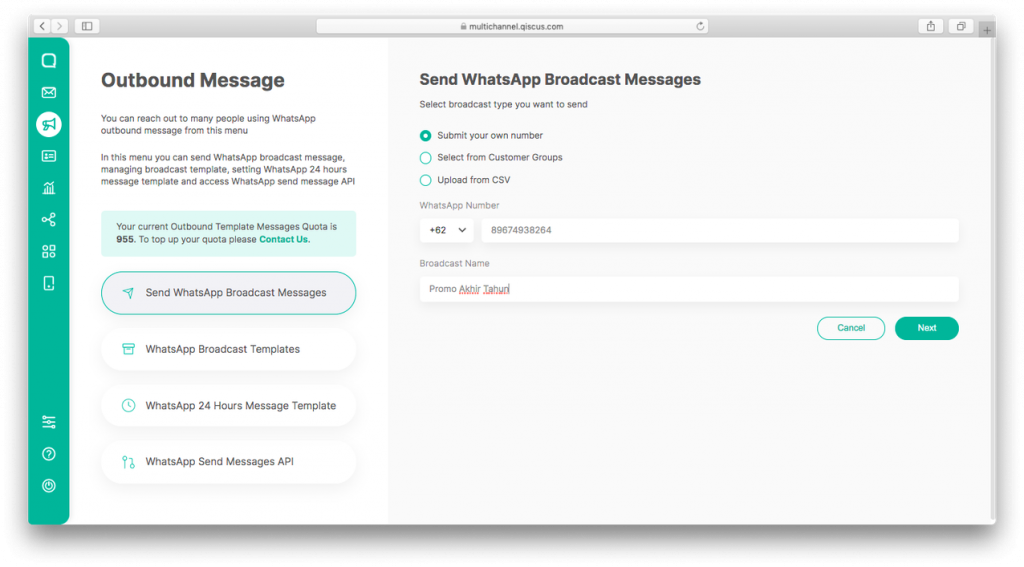Screen dimensions: 1024x567
Task: Expand the +62 country code dropdown
Action: tap(447, 231)
